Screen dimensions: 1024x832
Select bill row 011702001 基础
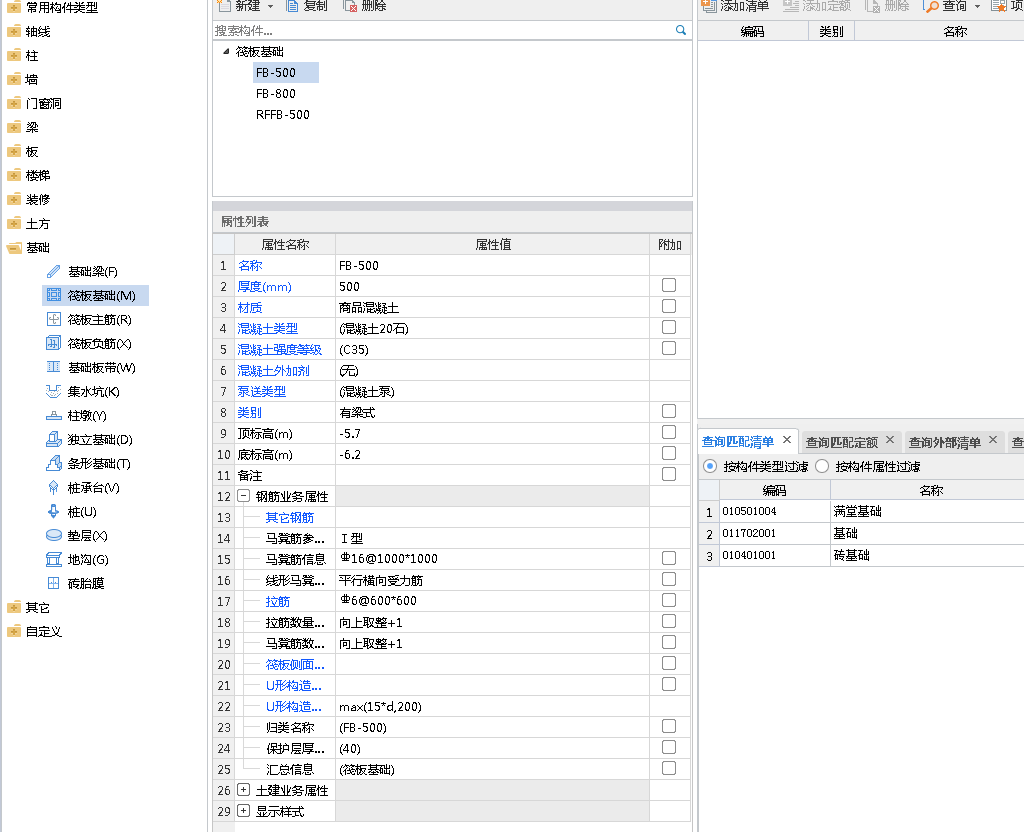(861, 534)
